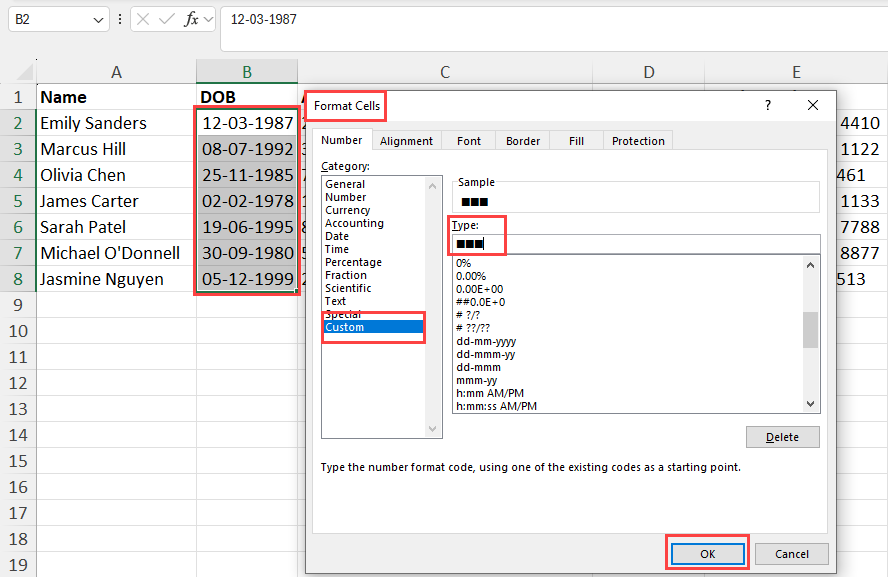Click DOB cell 25-11-1985

(247, 175)
